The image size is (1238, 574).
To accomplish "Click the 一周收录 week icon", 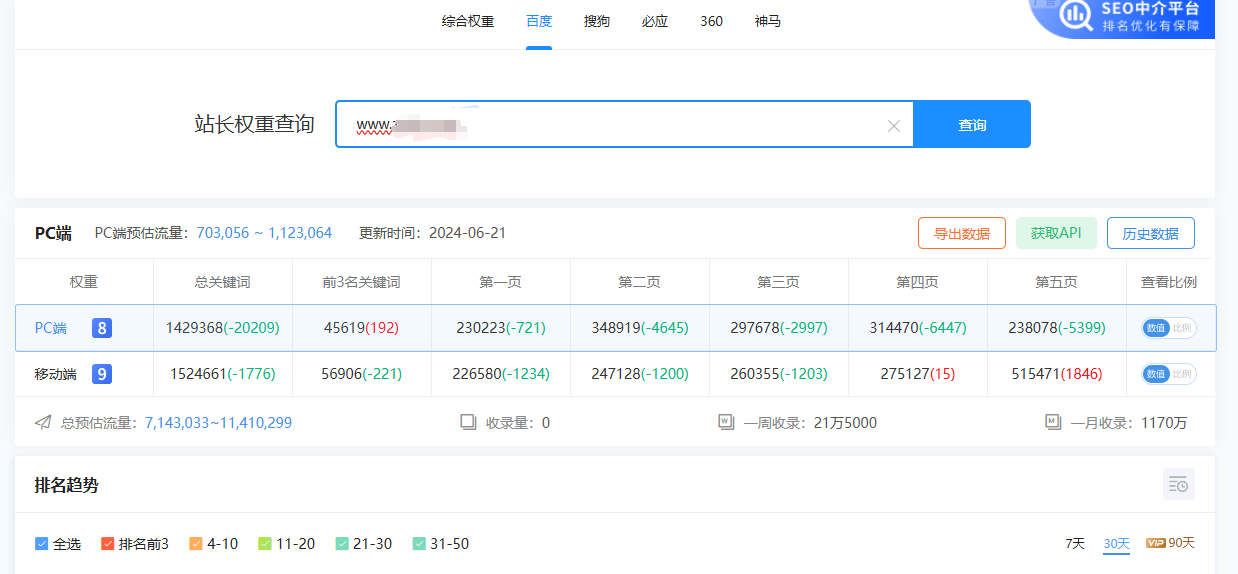I will [x=726, y=422].
